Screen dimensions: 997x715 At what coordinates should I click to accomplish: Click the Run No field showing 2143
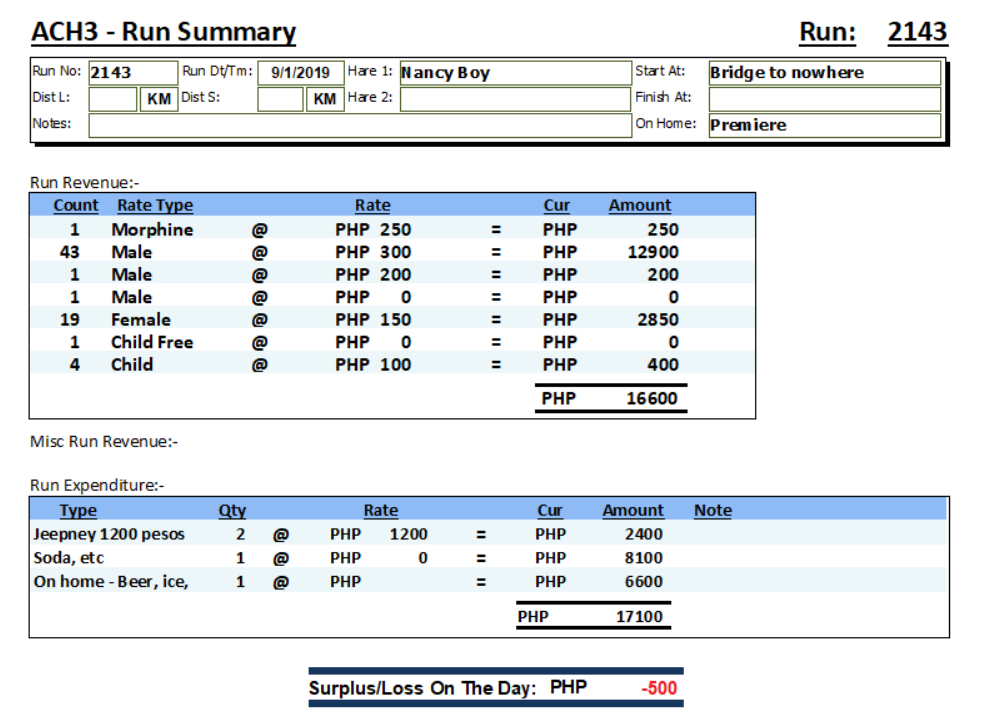point(131,73)
